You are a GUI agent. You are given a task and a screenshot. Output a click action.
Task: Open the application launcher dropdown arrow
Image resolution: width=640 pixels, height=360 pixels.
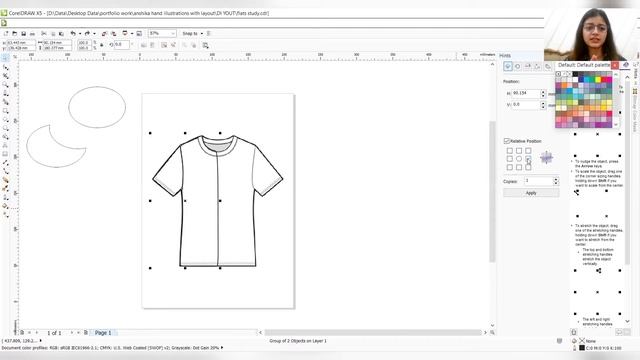(132, 33)
